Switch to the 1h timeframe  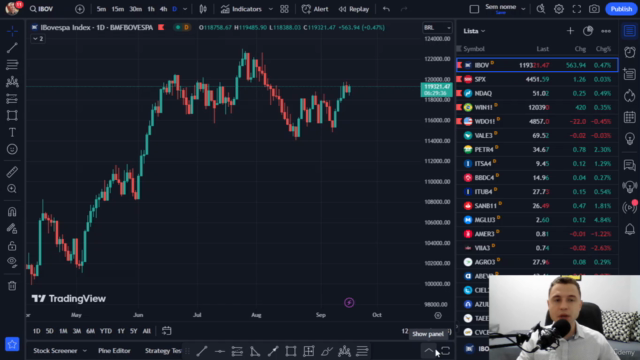[151, 9]
